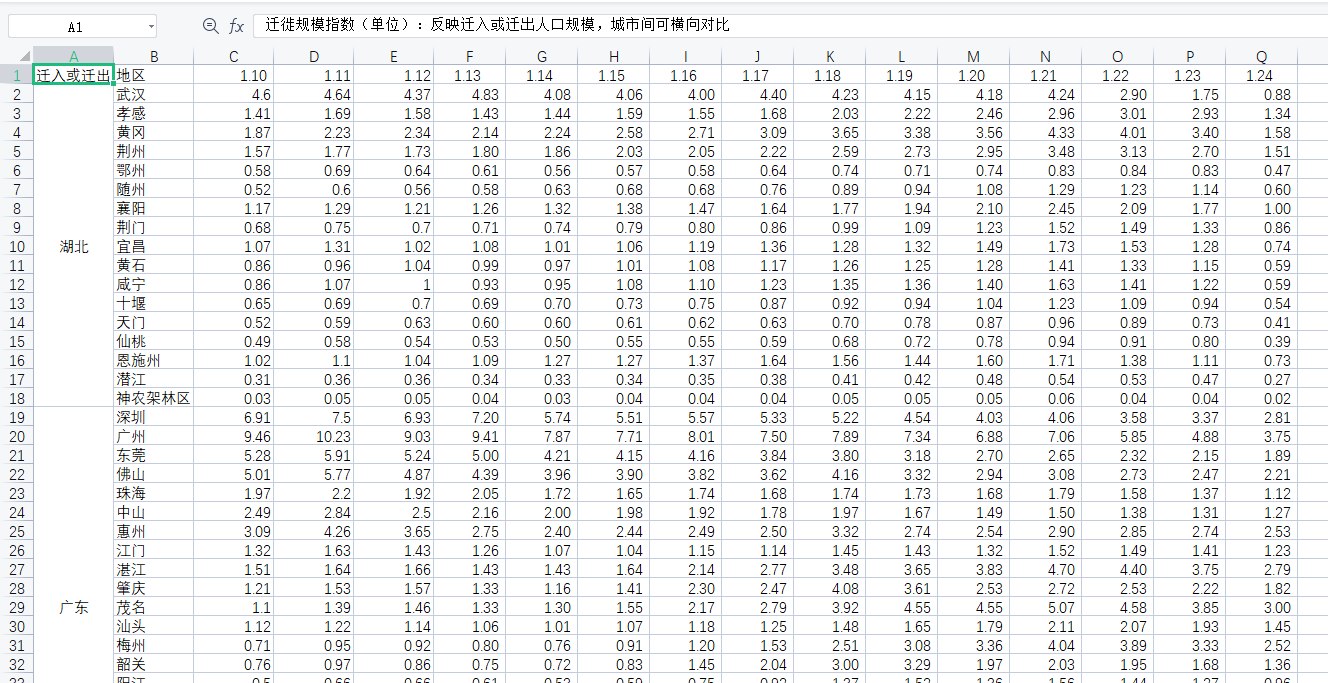The height and width of the screenshot is (683, 1328).
Task: Select the 肇庆 city cell
Action: coord(154,588)
